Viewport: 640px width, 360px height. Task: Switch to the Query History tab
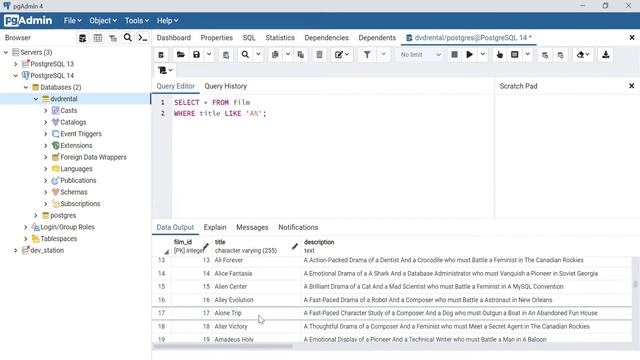pyautogui.click(x=225, y=86)
